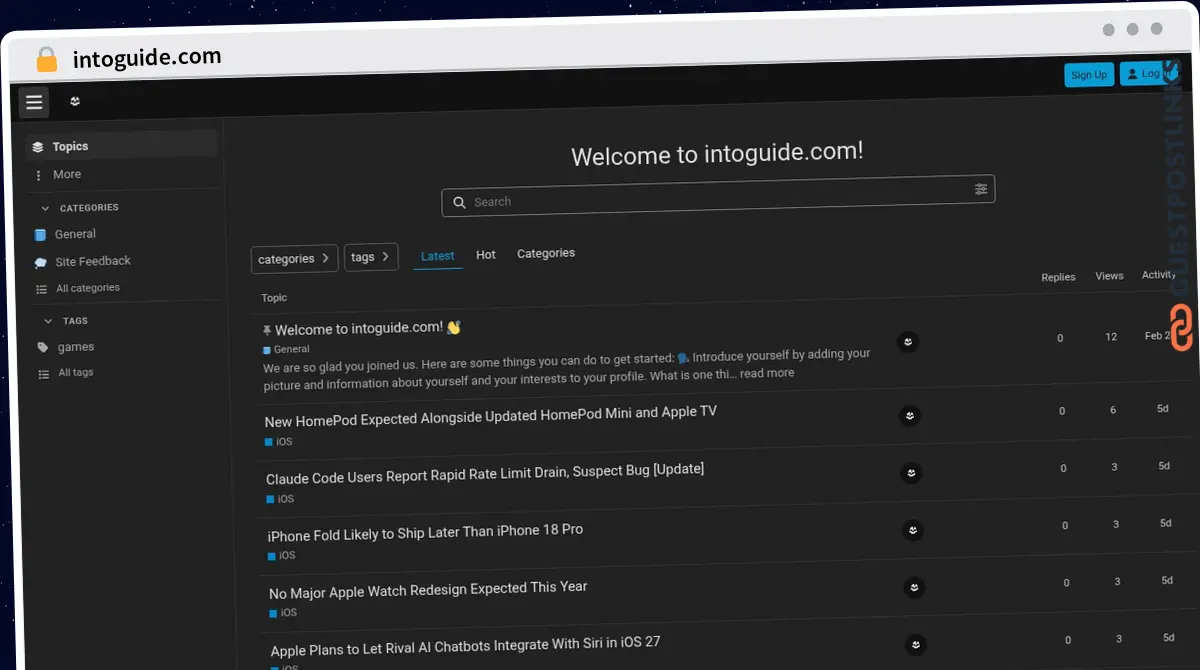
Task: Open New HomePod Expected topic
Action: point(490,416)
